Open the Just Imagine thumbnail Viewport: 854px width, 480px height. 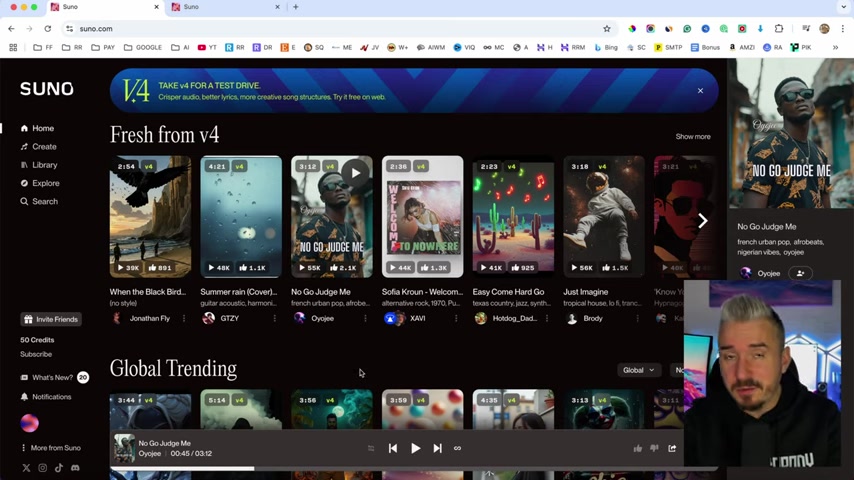click(604, 217)
